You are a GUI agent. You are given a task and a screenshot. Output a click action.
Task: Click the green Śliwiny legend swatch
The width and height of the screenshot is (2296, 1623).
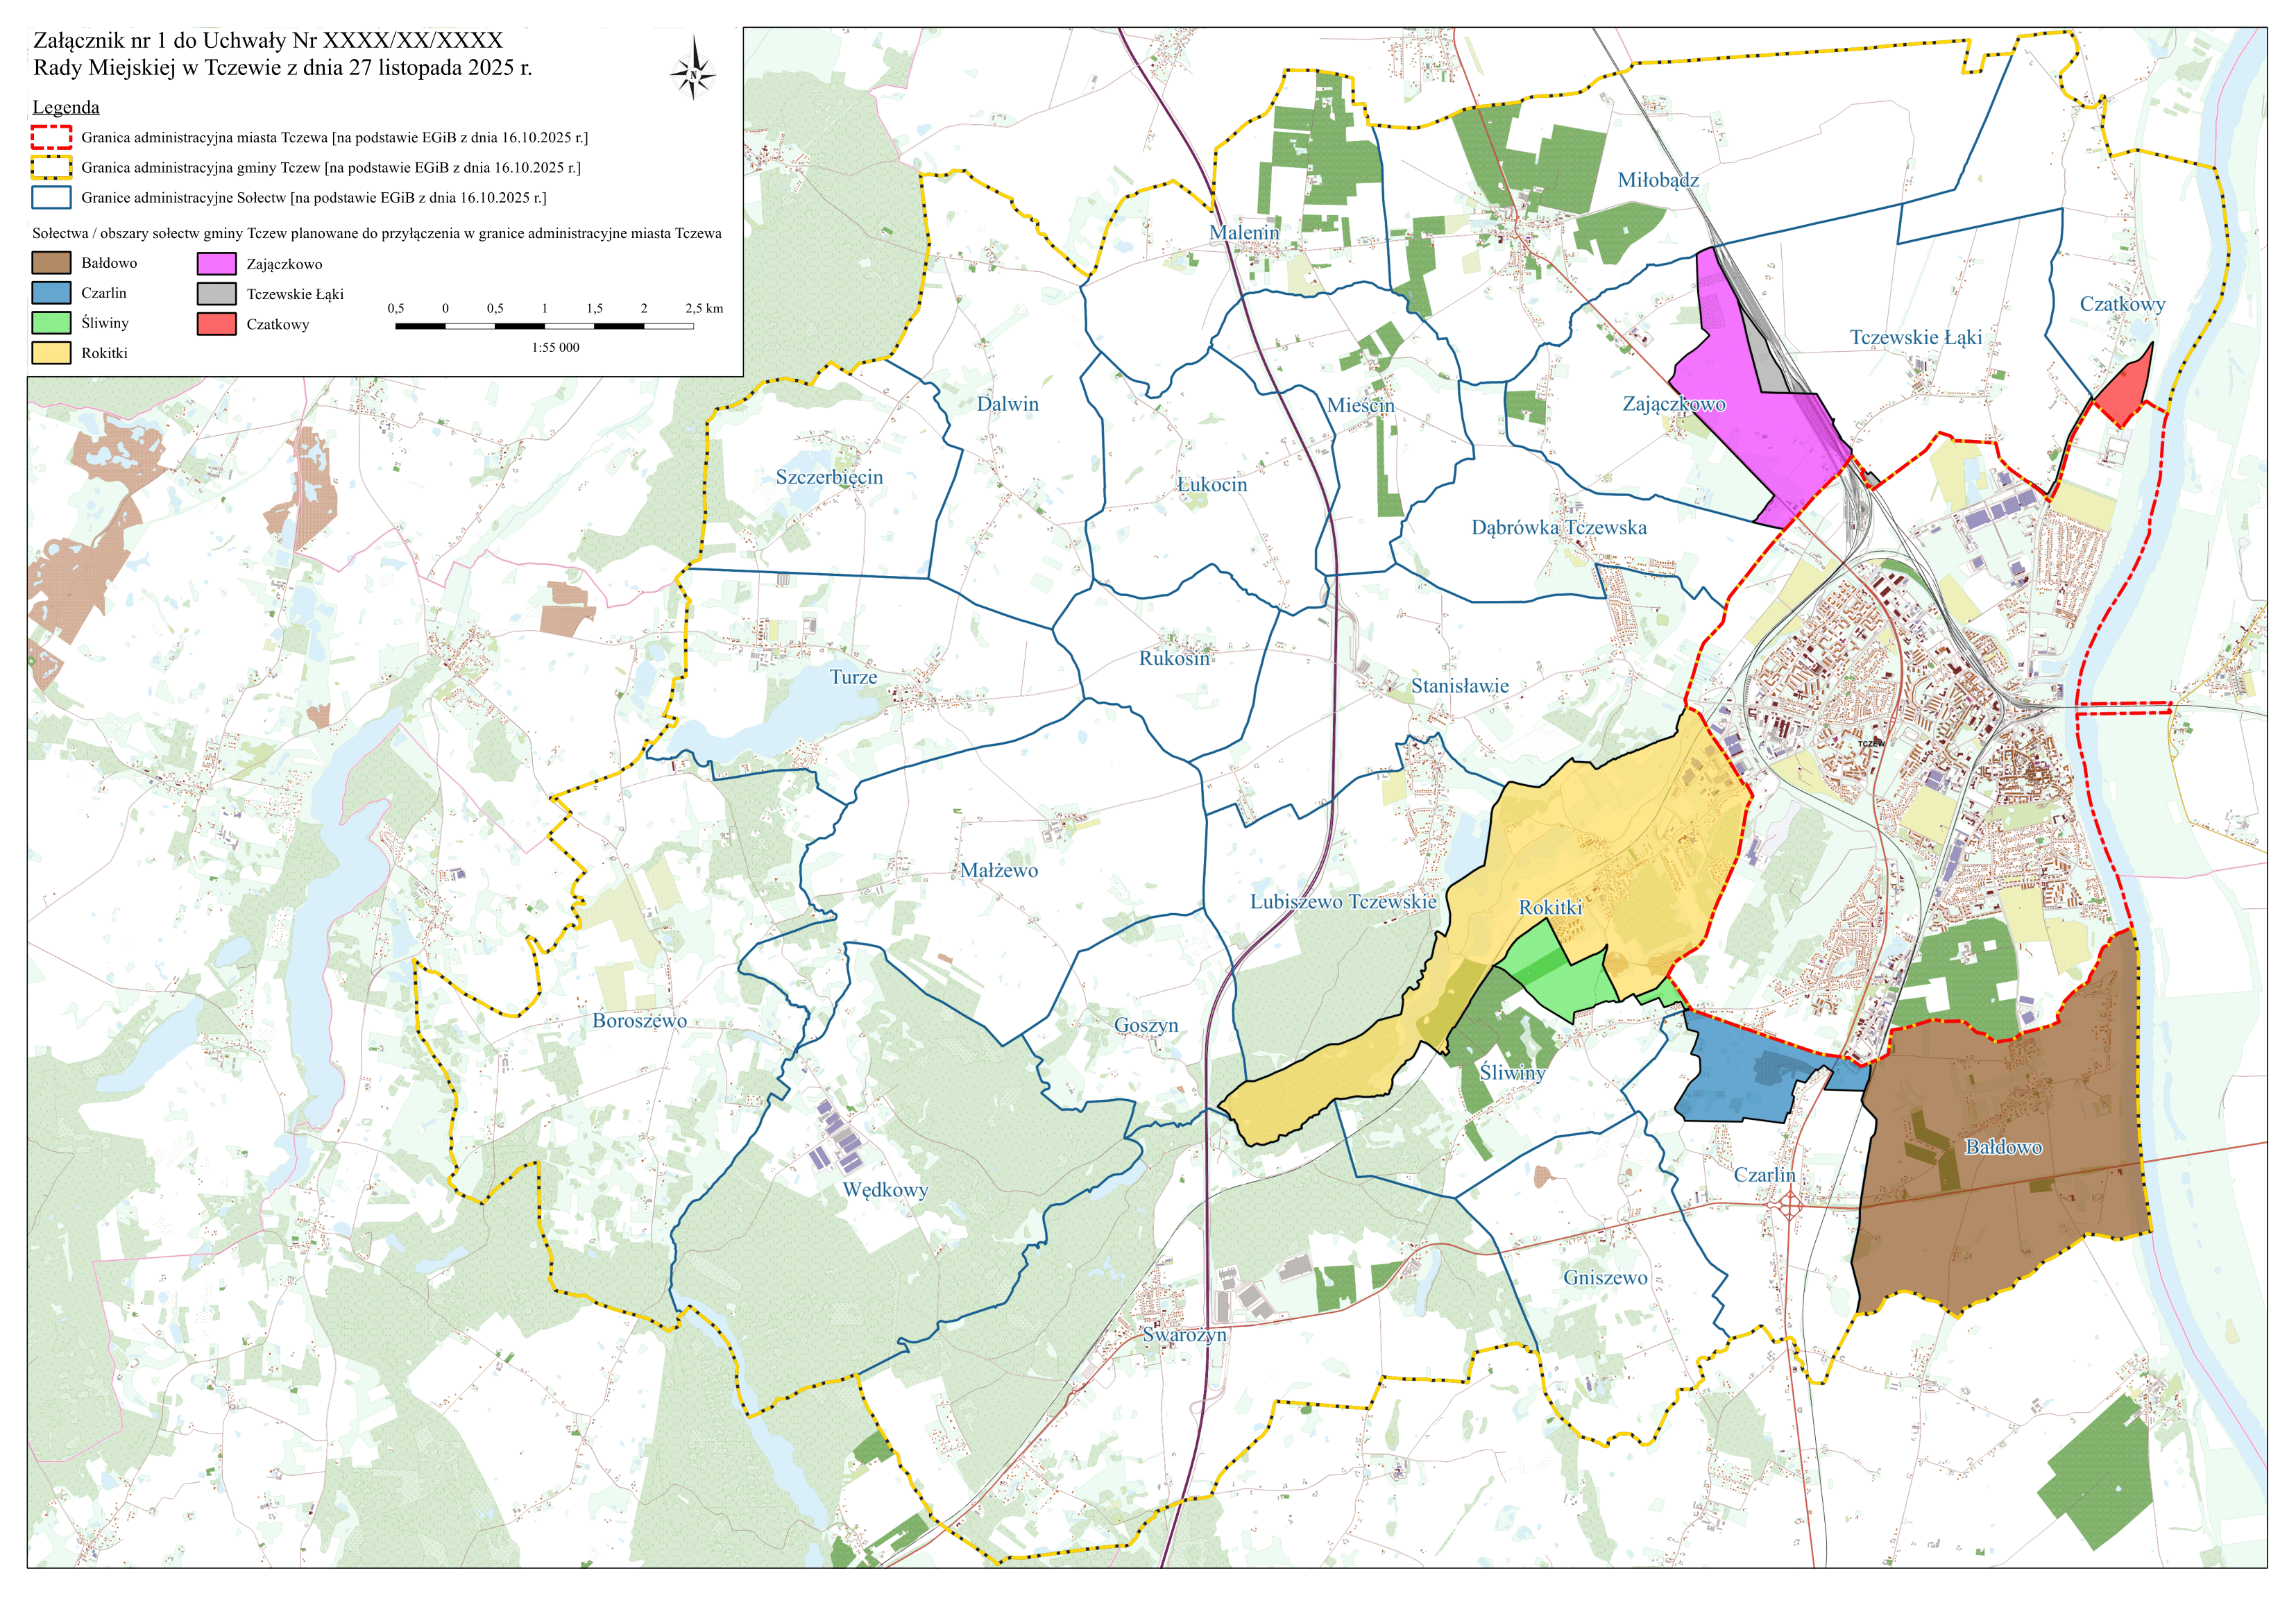[x=51, y=323]
